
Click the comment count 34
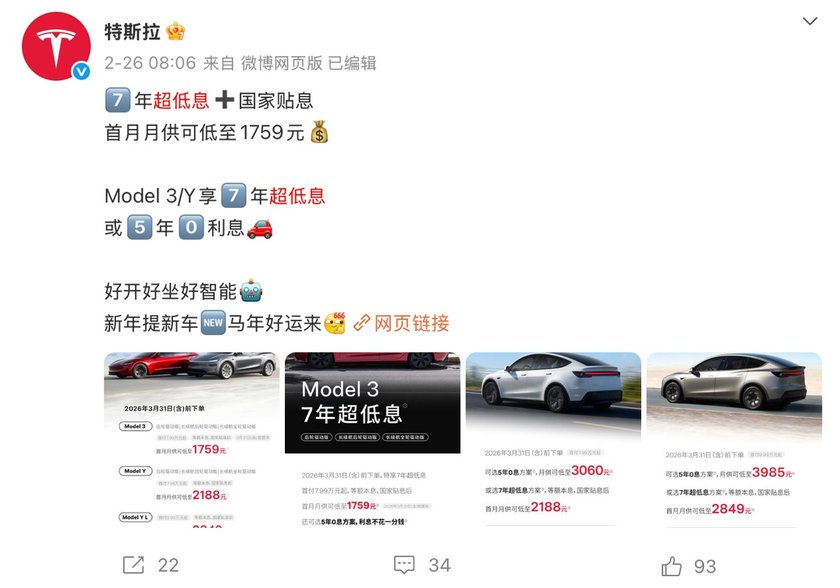click(x=440, y=566)
